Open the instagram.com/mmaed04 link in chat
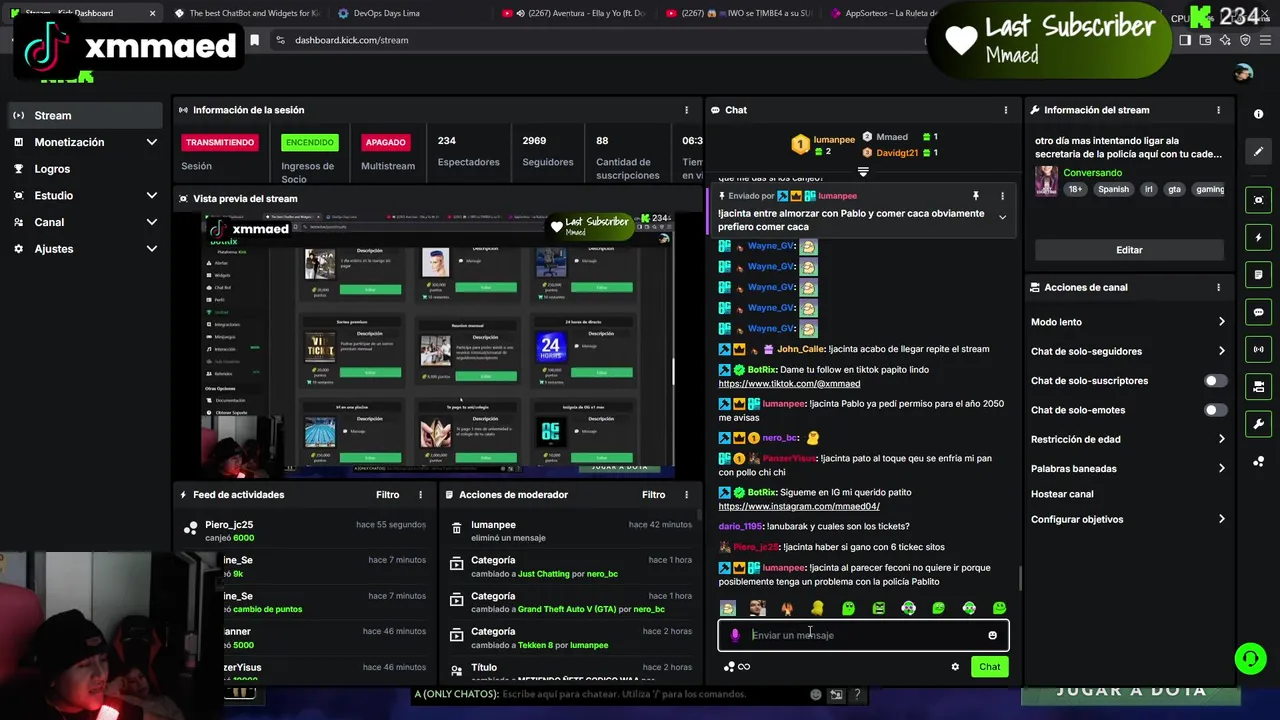 (799, 507)
